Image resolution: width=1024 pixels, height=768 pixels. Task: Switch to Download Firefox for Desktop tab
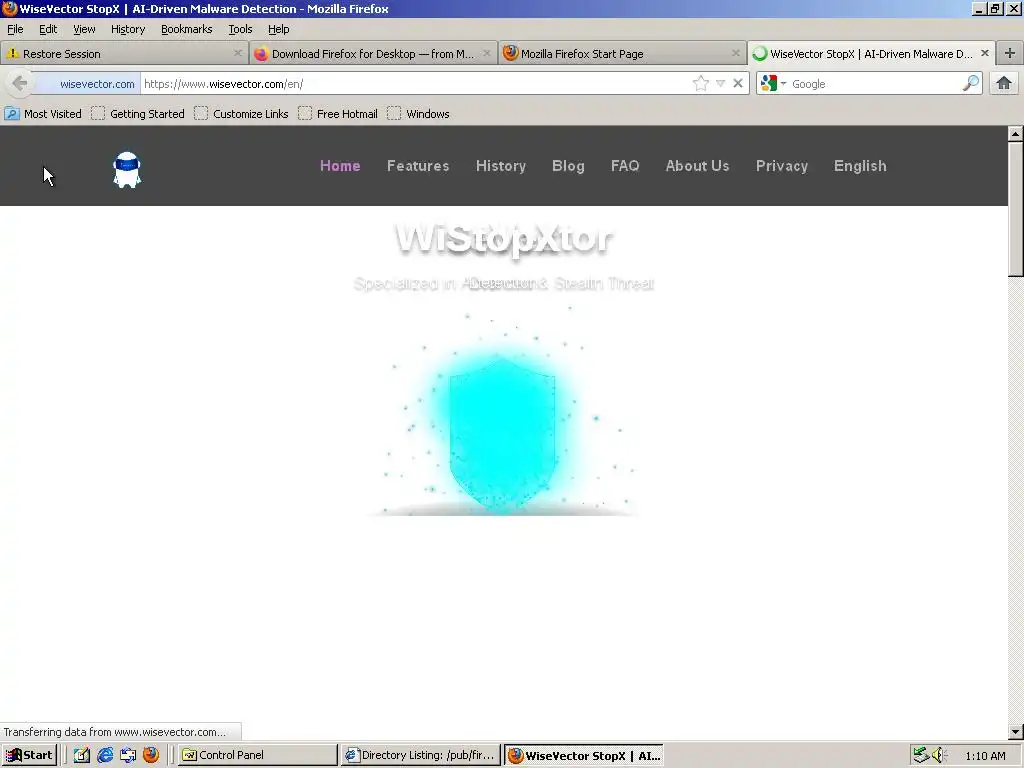373,54
